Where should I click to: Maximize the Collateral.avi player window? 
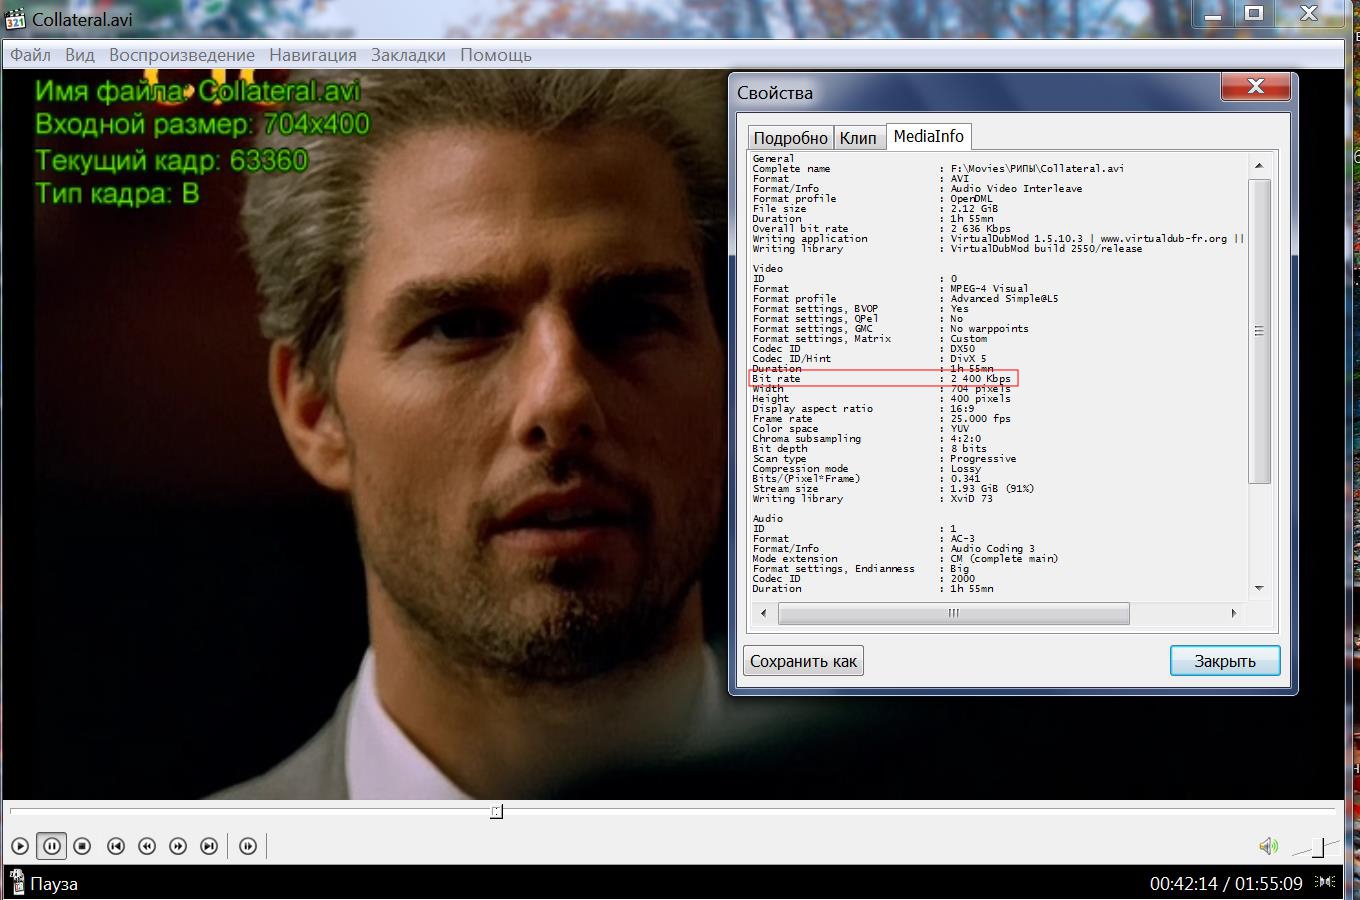click(1254, 13)
